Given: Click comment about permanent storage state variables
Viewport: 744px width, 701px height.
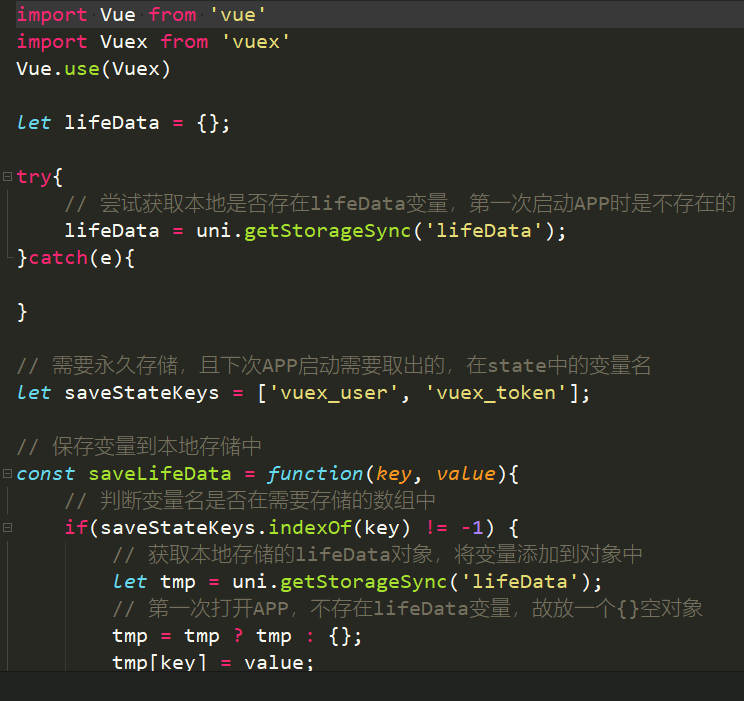Looking at the screenshot, I should pos(334,365).
